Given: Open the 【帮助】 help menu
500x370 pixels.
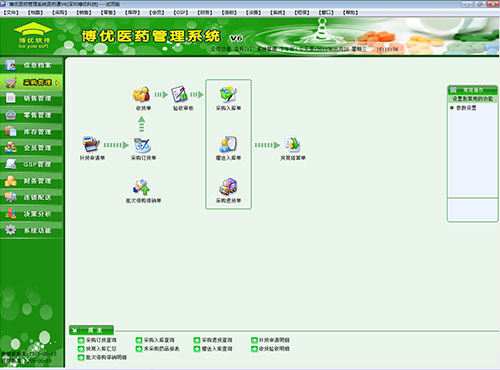Looking at the screenshot, I should pos(350,13).
